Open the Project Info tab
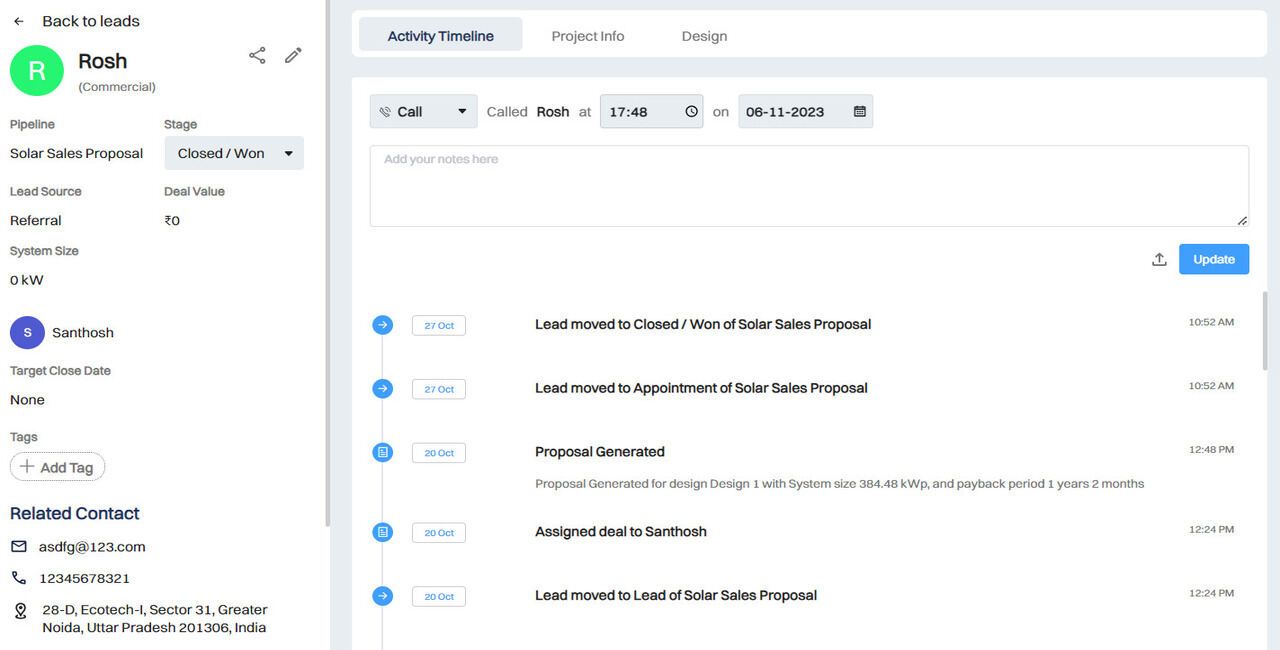The image size is (1280, 650). tap(588, 35)
